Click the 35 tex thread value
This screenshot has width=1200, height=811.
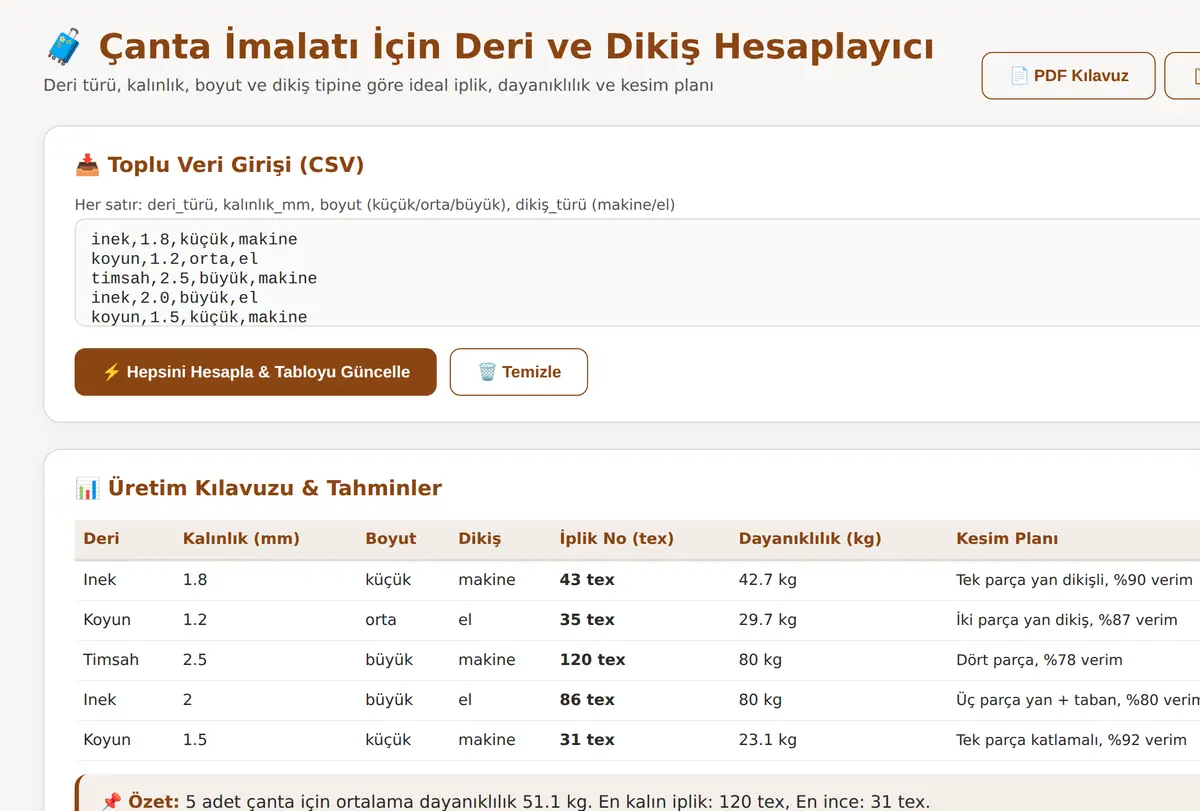click(x=587, y=620)
